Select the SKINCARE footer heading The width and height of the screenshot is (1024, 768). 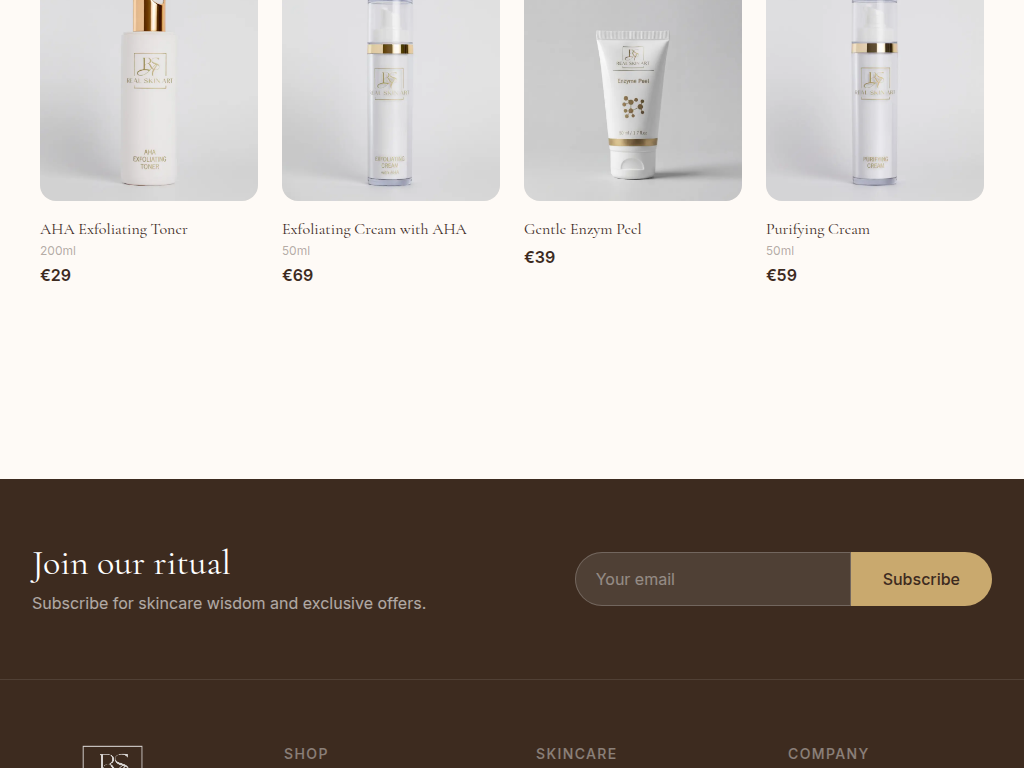point(576,754)
